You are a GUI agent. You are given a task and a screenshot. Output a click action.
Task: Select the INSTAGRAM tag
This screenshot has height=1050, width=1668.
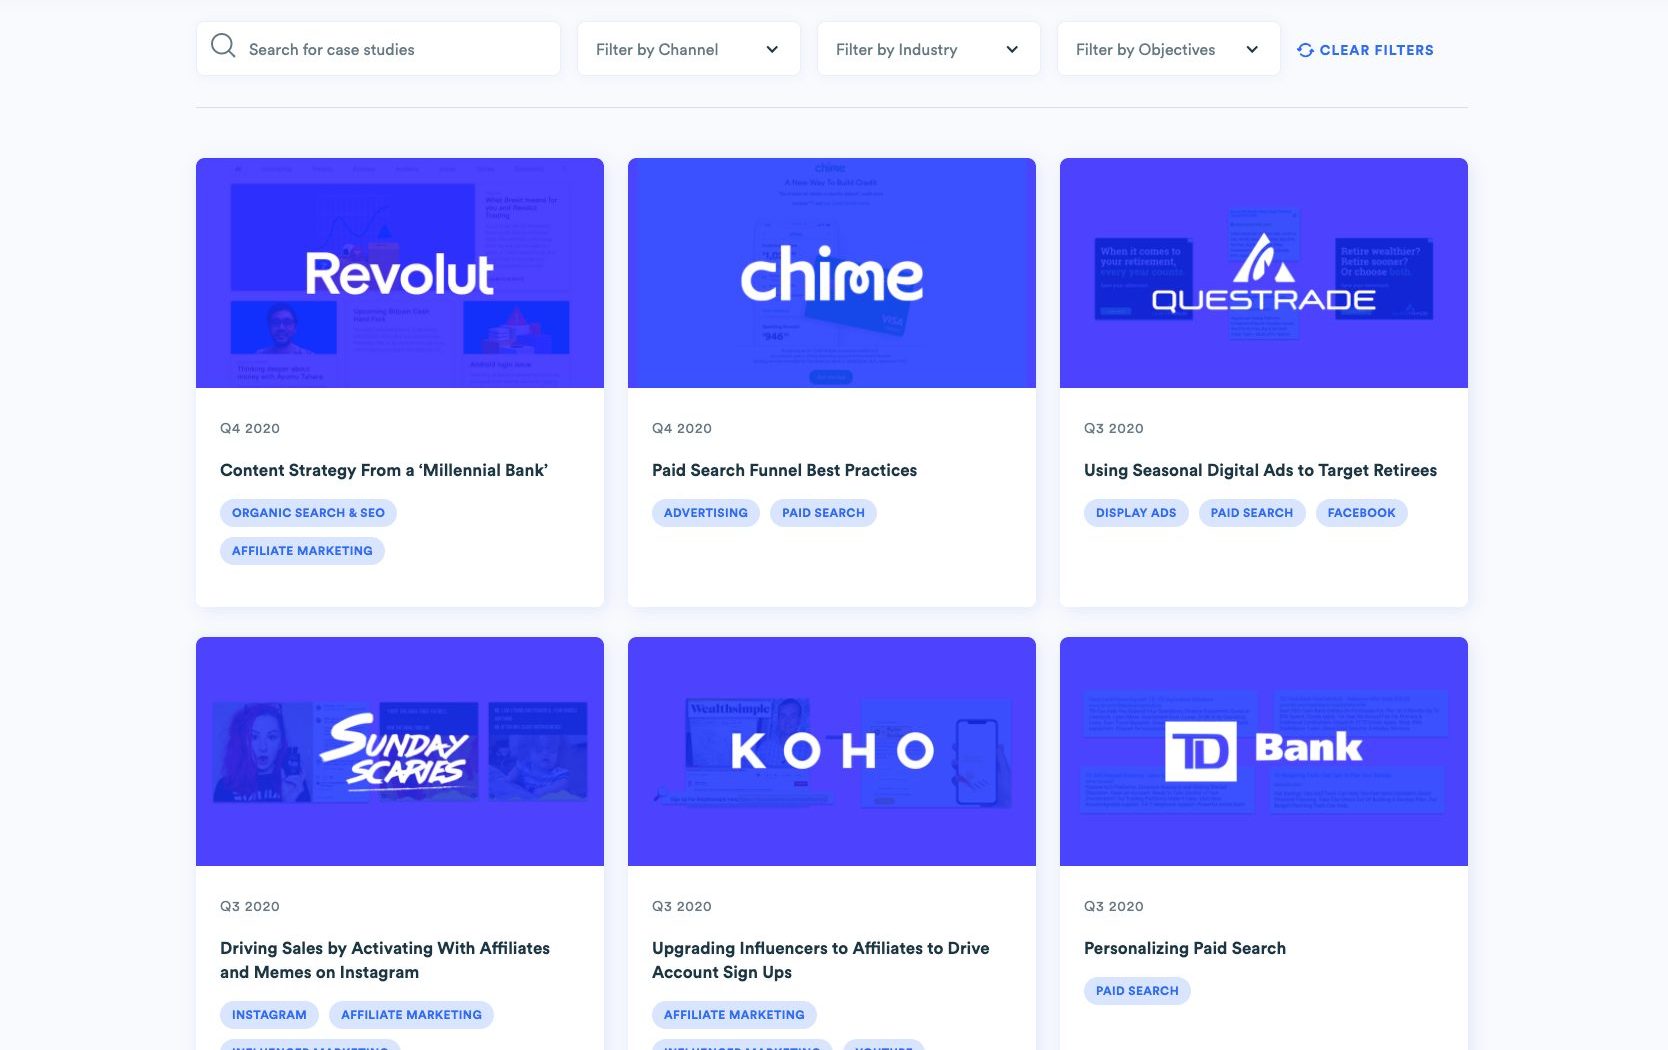pos(269,1015)
